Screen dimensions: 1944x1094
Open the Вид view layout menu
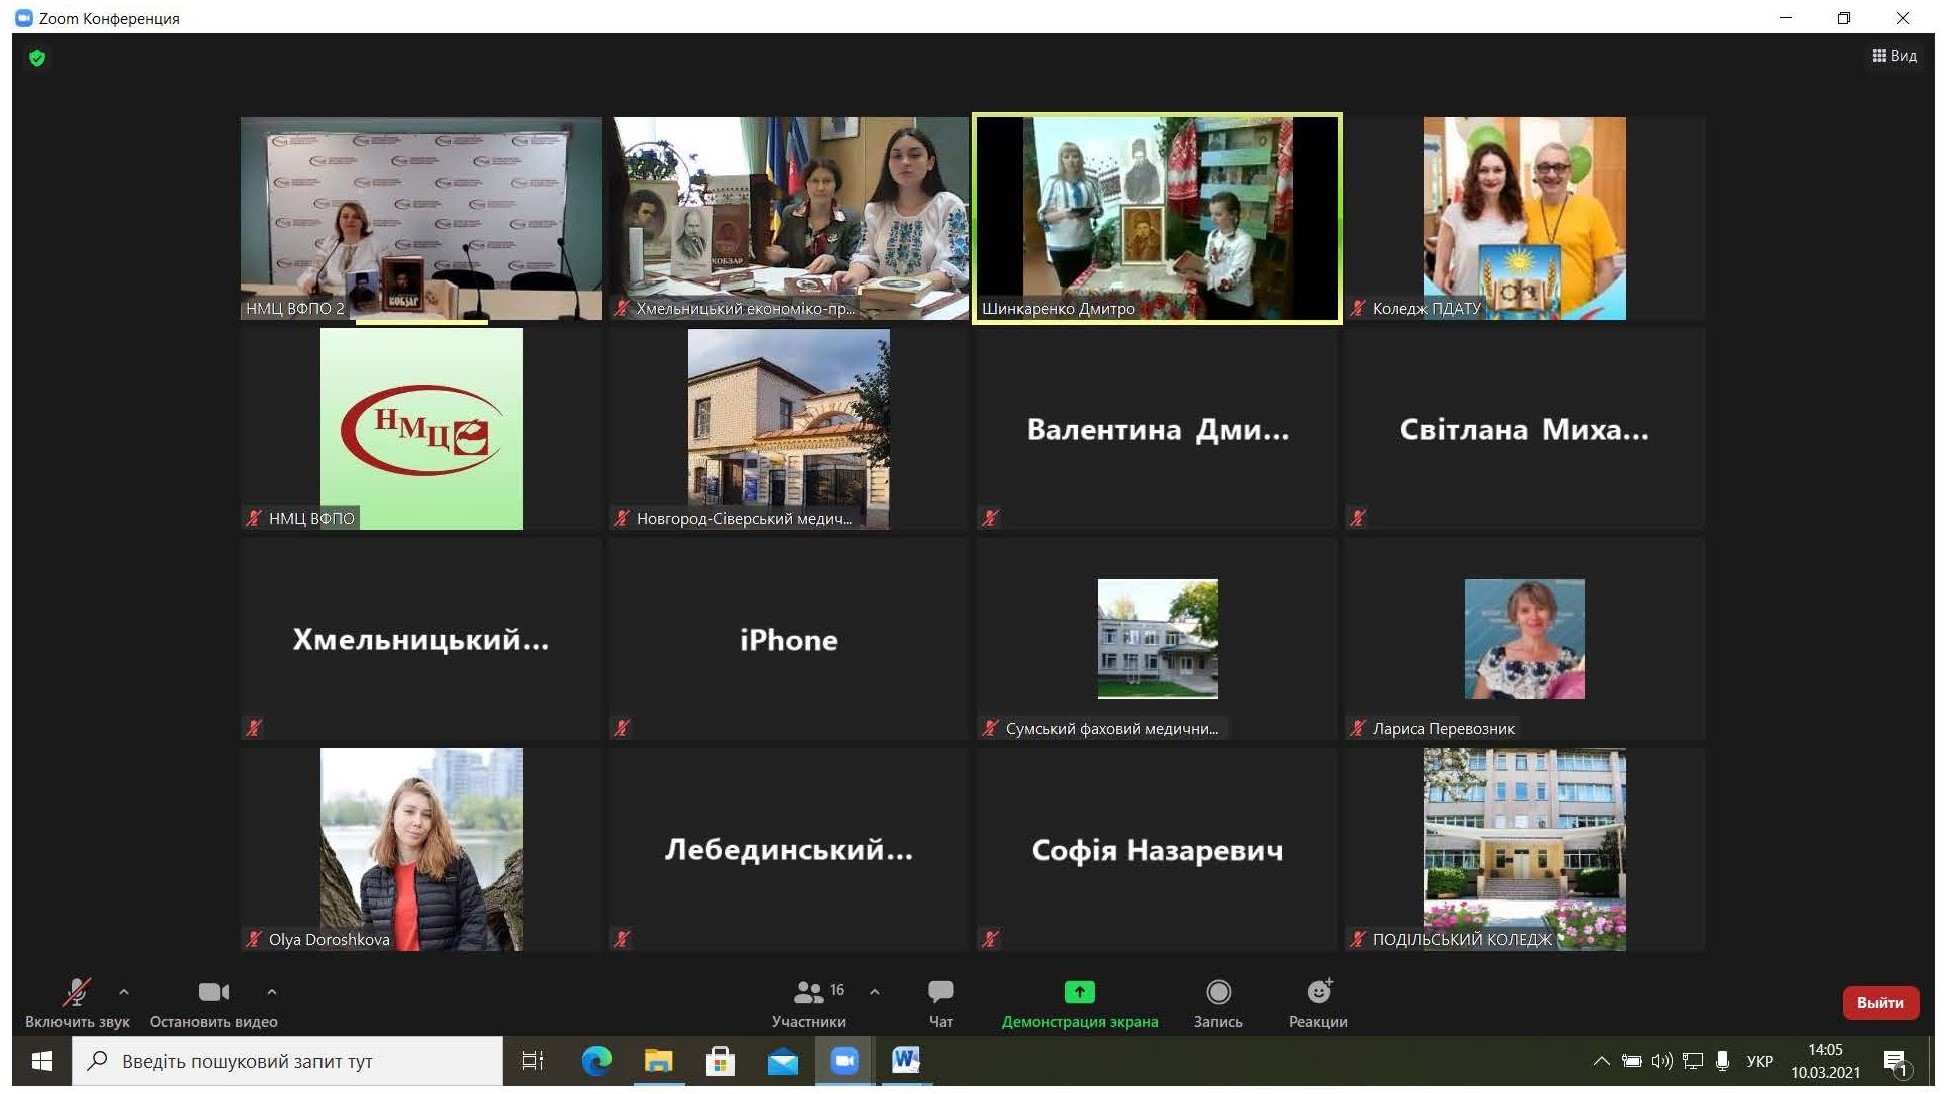coord(1894,56)
